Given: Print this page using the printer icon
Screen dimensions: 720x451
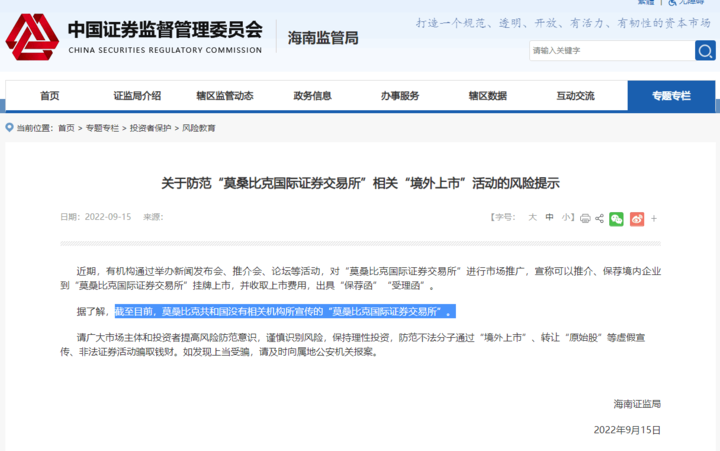Looking at the screenshot, I should tap(585, 218).
